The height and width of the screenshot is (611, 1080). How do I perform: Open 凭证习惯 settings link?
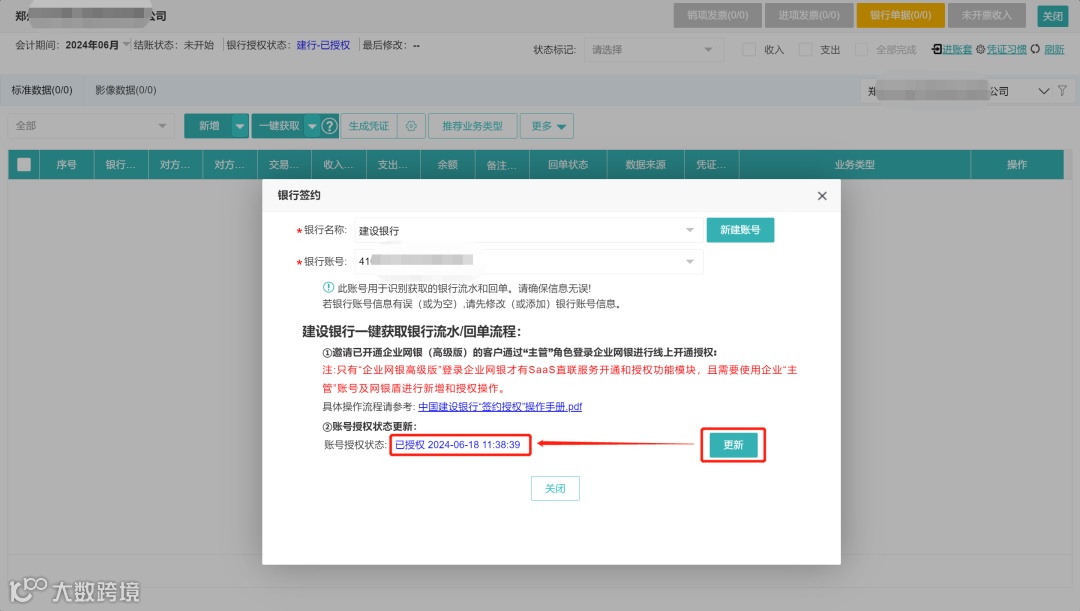1001,50
